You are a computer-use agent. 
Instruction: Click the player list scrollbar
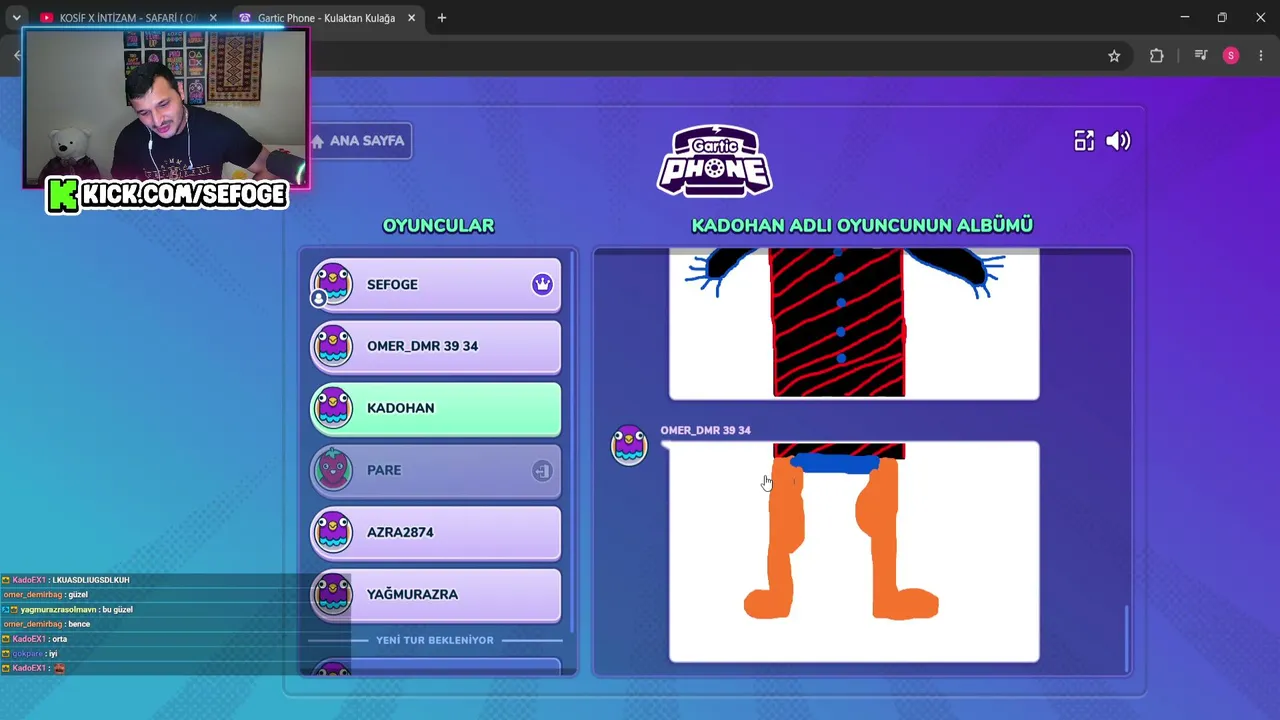[x=572, y=440]
